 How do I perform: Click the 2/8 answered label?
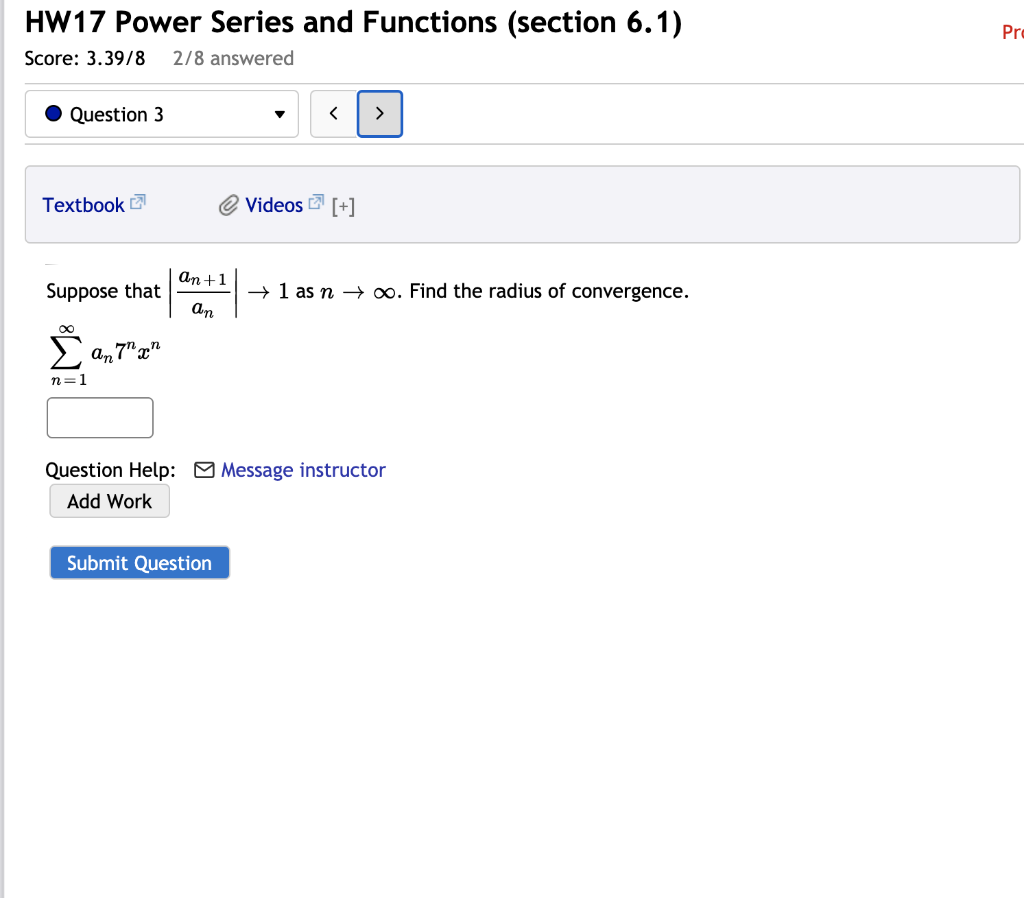pyautogui.click(x=233, y=58)
